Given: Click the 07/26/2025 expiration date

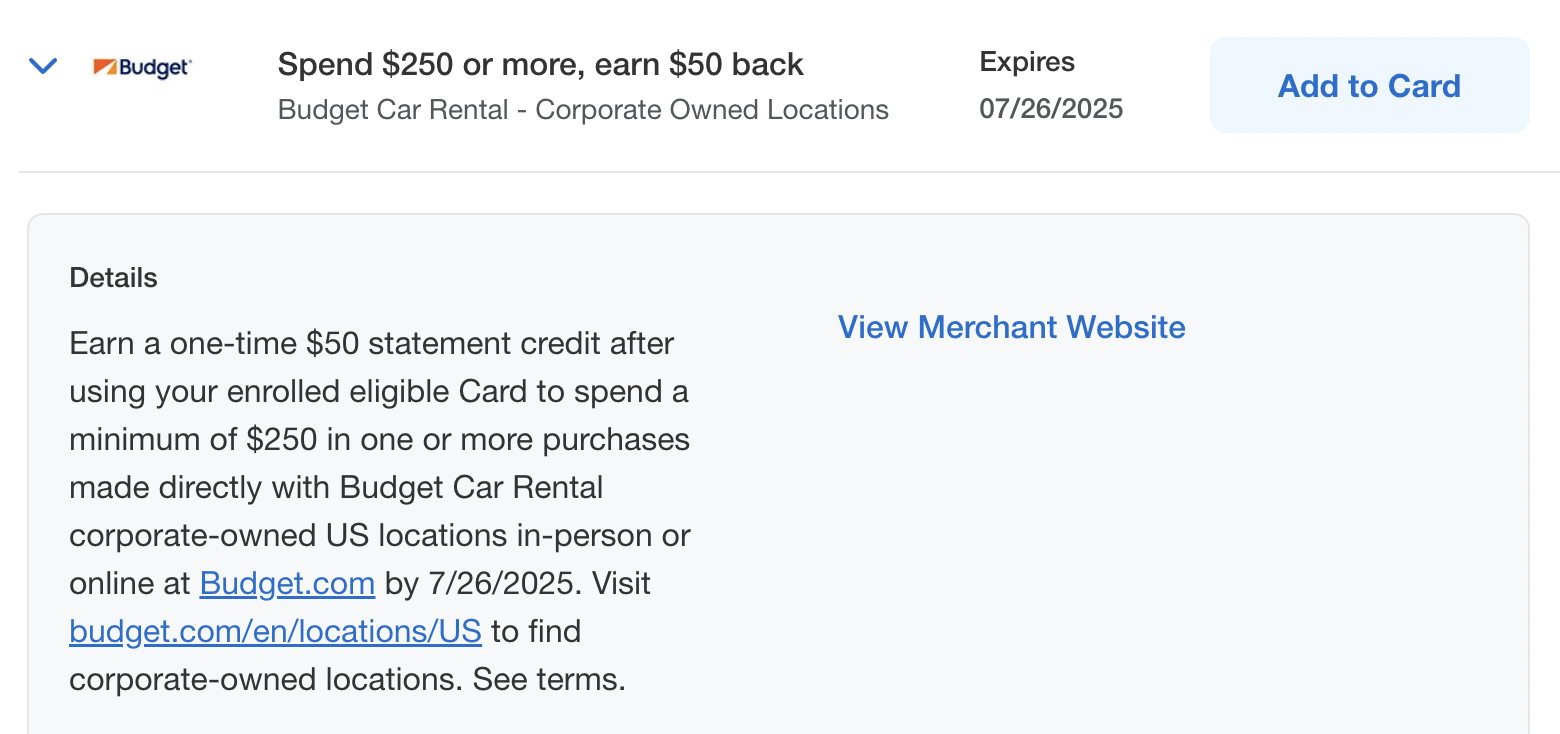Looking at the screenshot, I should [1051, 108].
